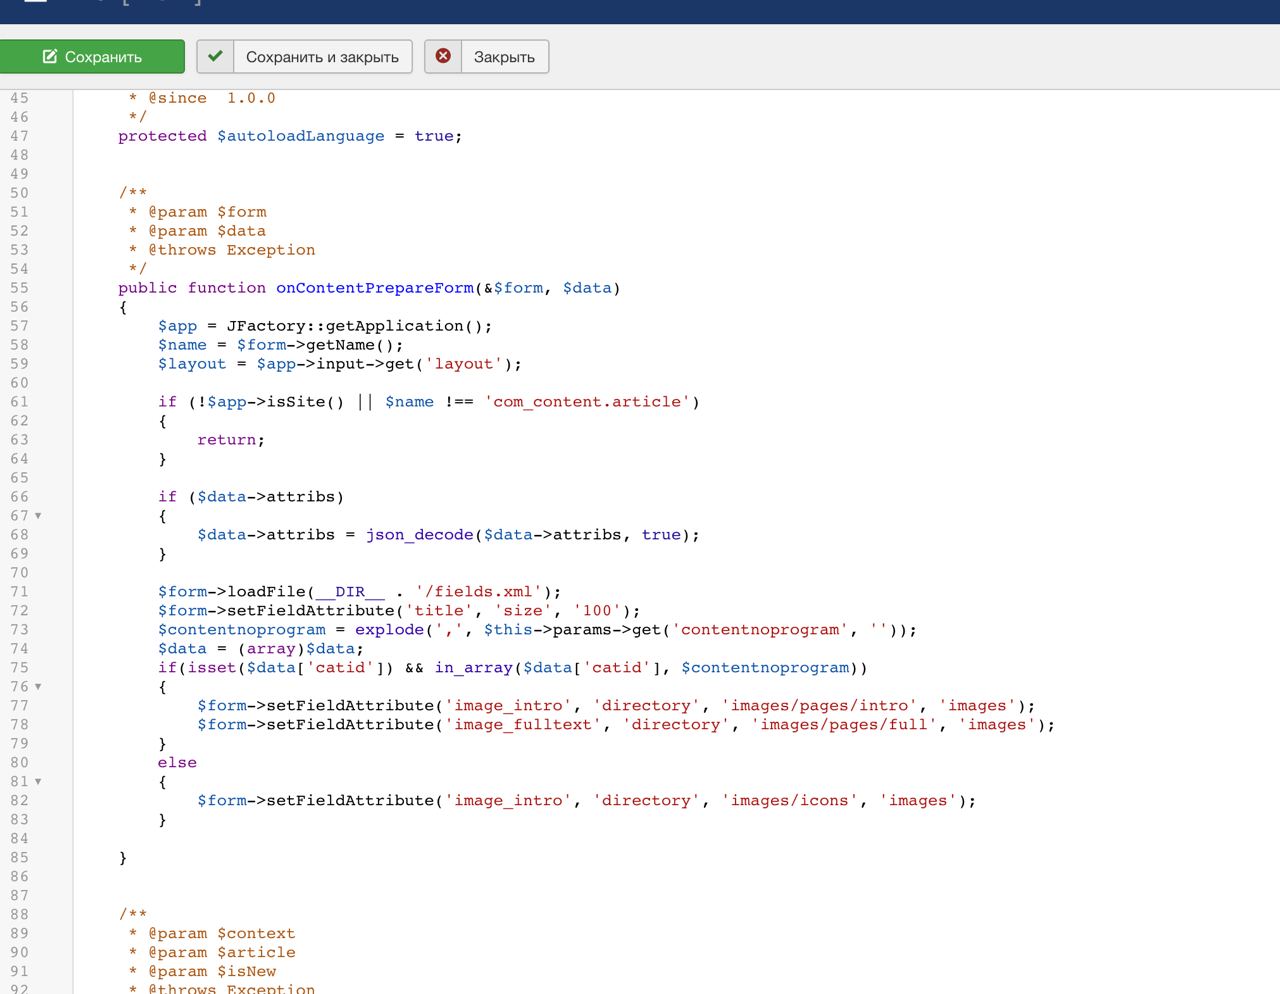Viewport: 1280px width, 994px height.
Task: Click the "if ($data->attribs)" condition
Action: tap(251, 497)
